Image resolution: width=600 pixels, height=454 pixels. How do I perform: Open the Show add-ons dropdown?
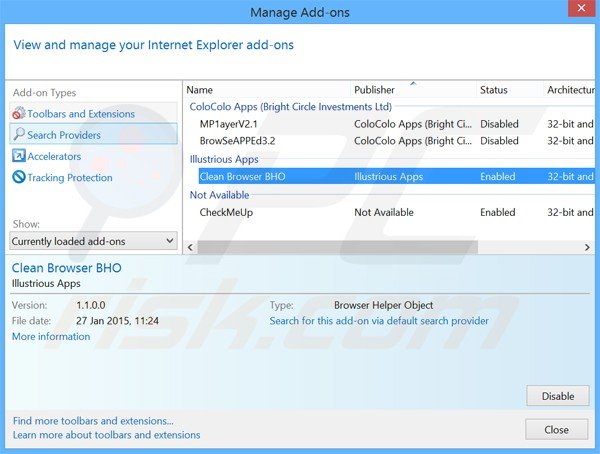[x=93, y=241]
